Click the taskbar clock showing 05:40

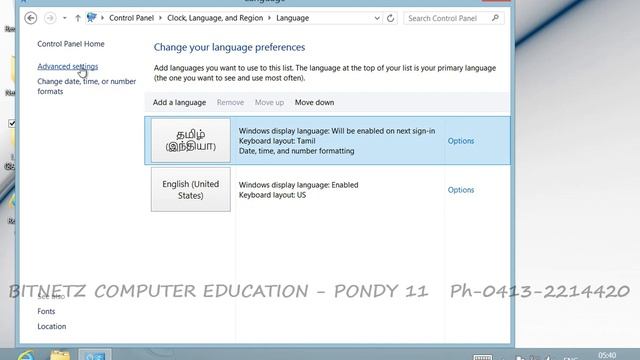[x=607, y=356]
